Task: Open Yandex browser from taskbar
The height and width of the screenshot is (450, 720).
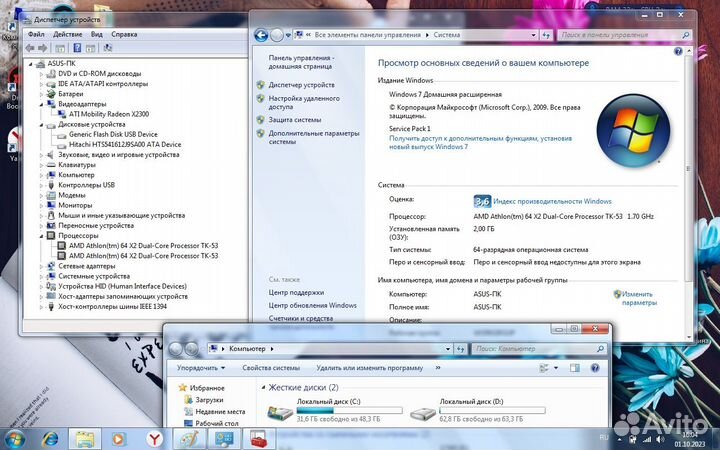Action: tap(155, 439)
